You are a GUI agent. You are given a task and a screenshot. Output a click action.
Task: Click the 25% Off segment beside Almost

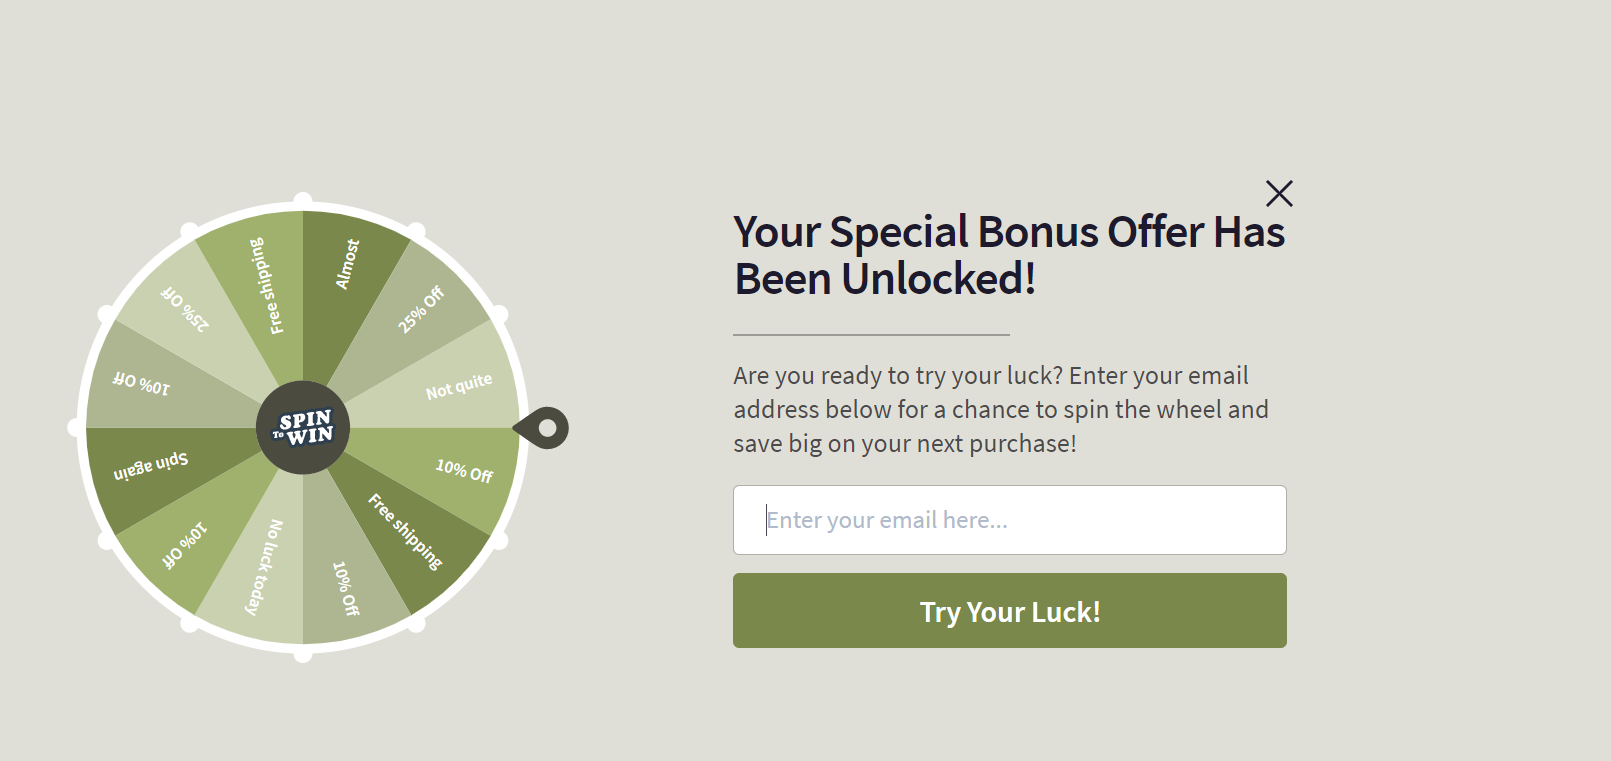point(421,309)
